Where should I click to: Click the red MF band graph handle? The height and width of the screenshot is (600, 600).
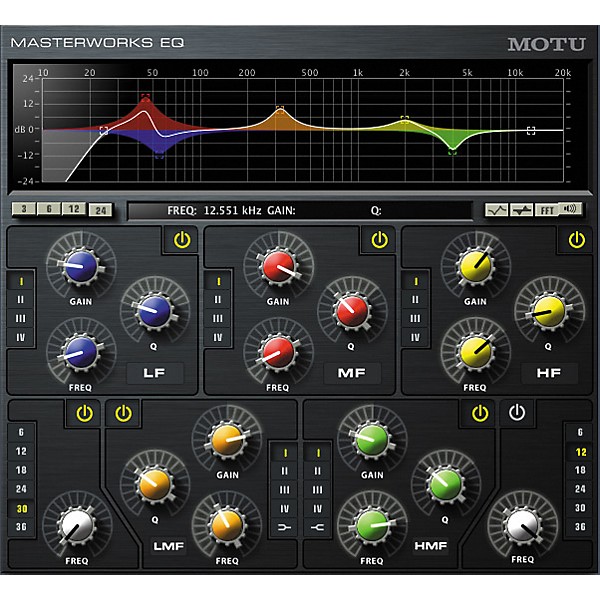tap(145, 97)
